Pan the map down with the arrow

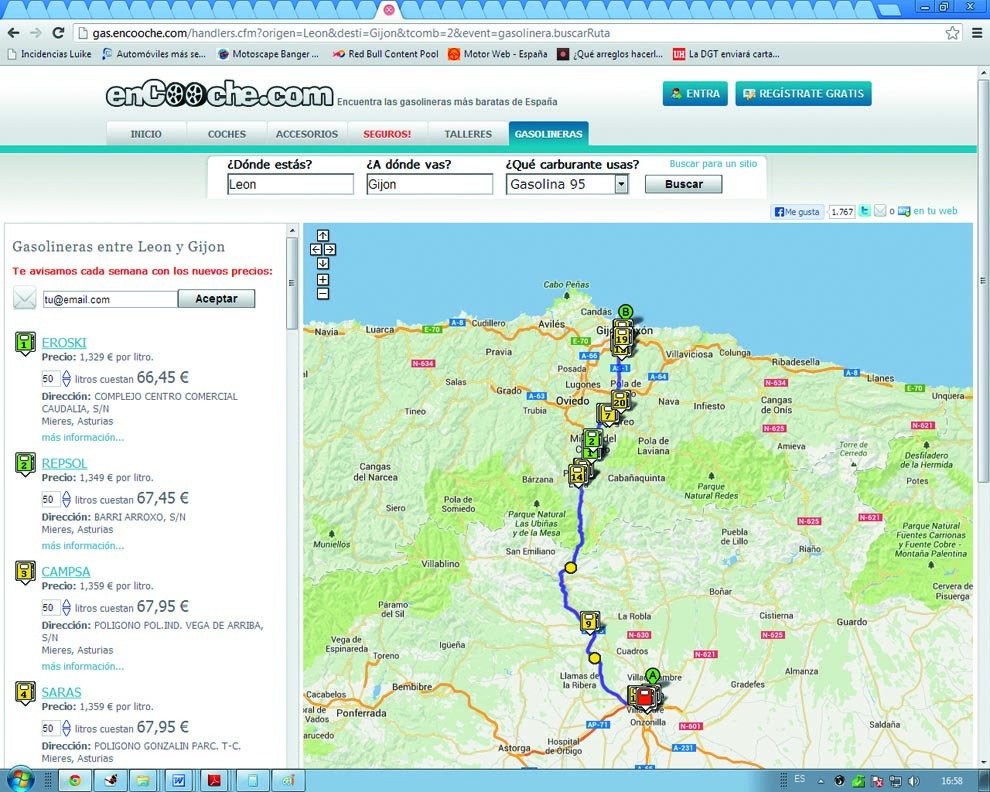click(x=323, y=263)
